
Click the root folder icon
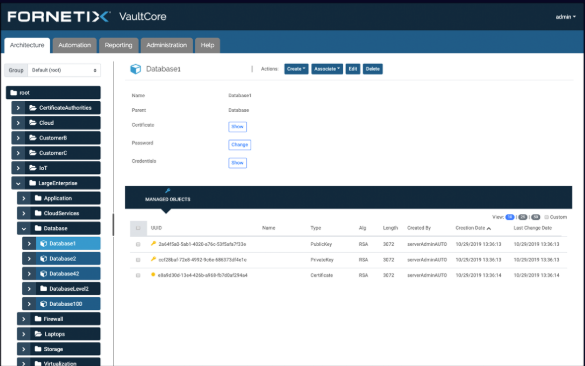click(x=14, y=93)
